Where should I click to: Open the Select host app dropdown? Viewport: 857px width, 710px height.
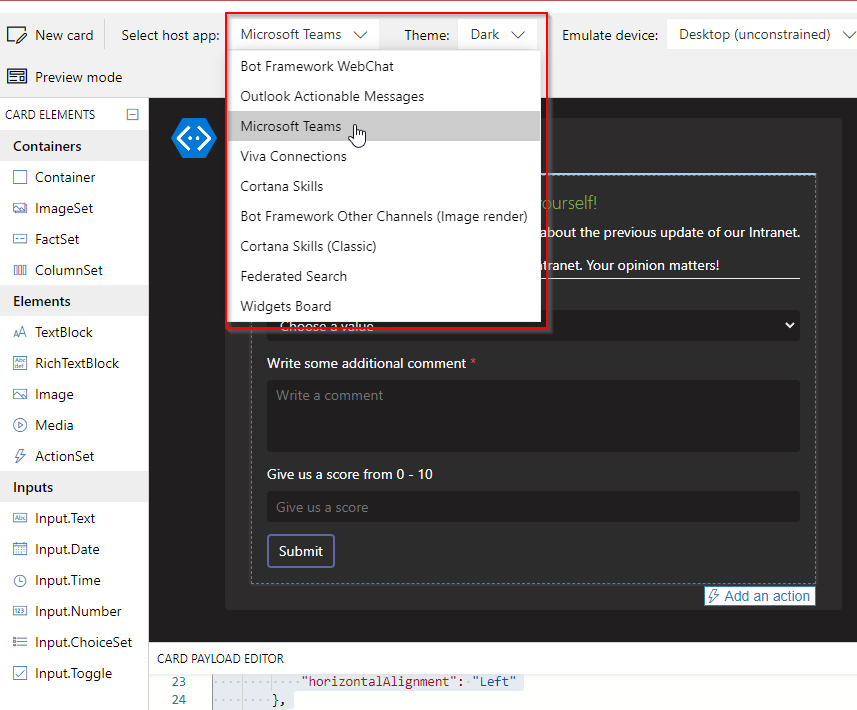303,34
